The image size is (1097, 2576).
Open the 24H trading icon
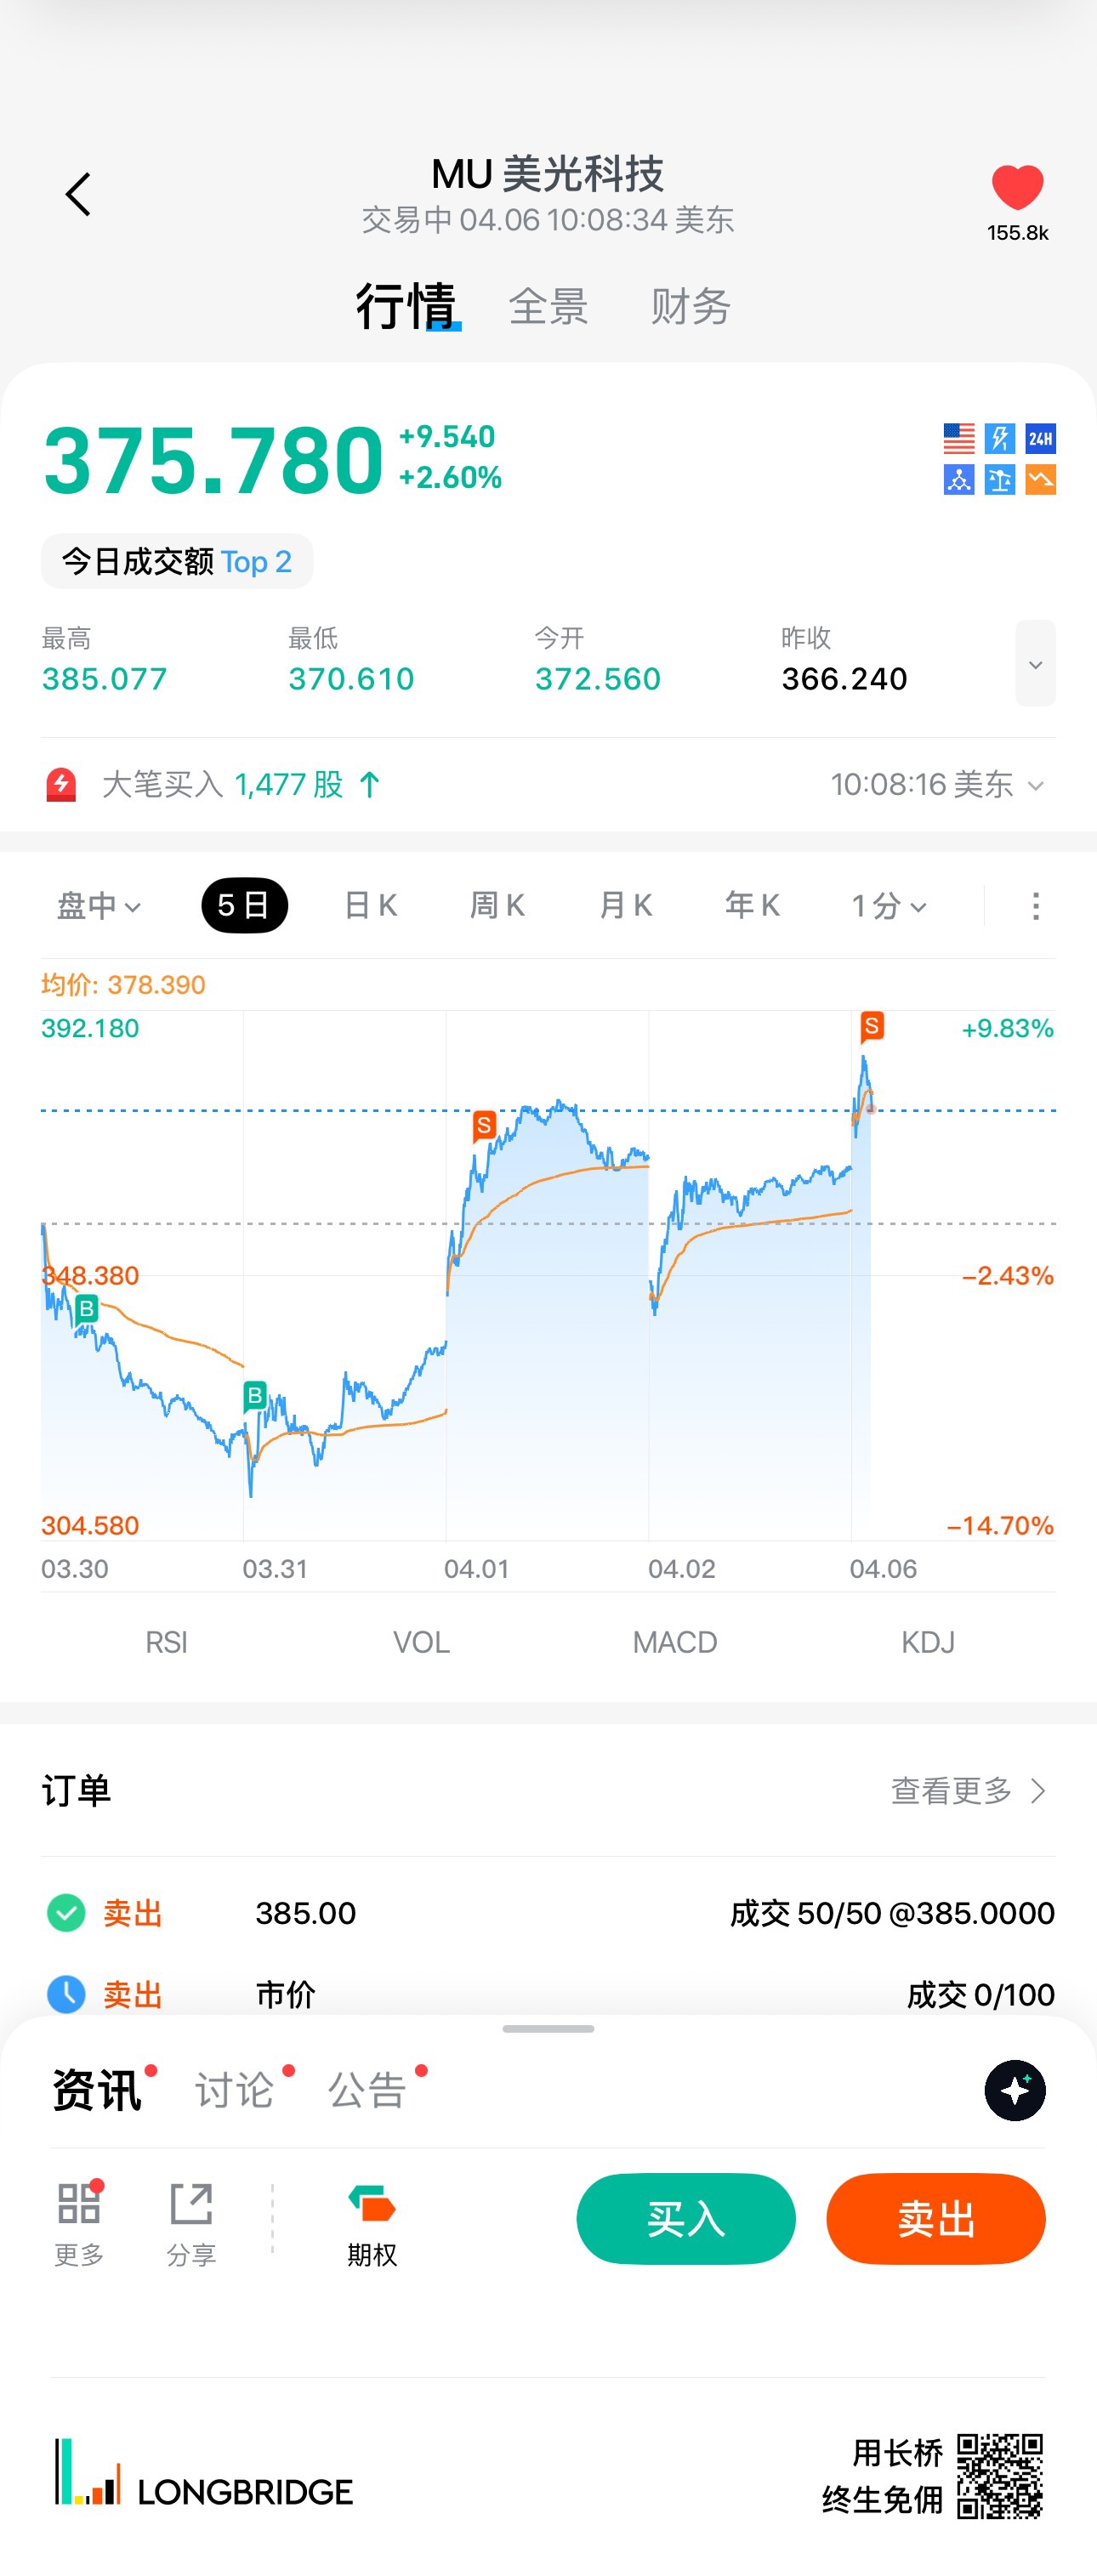tap(1040, 438)
